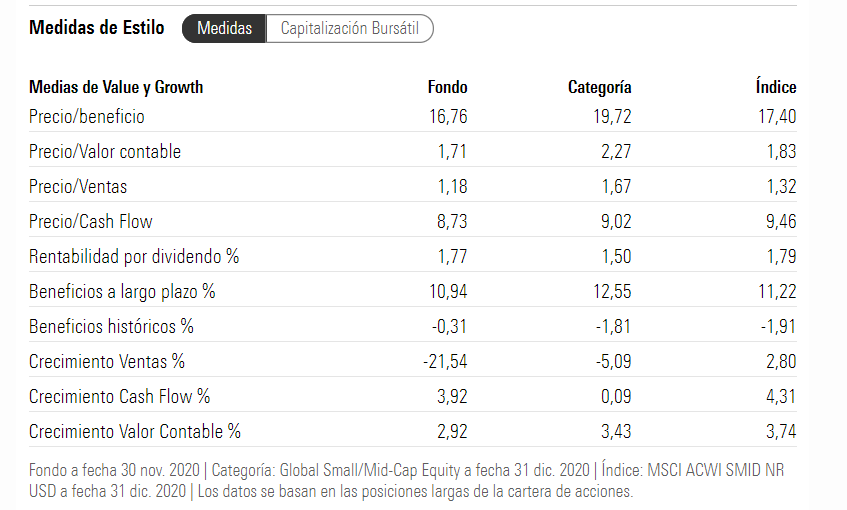
Task: Click Rentabilidad por dividendo % label
Action: tap(134, 257)
